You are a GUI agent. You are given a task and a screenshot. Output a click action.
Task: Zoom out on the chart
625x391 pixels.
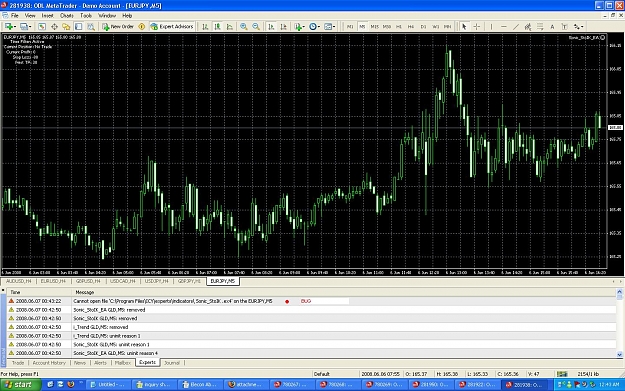256,26
